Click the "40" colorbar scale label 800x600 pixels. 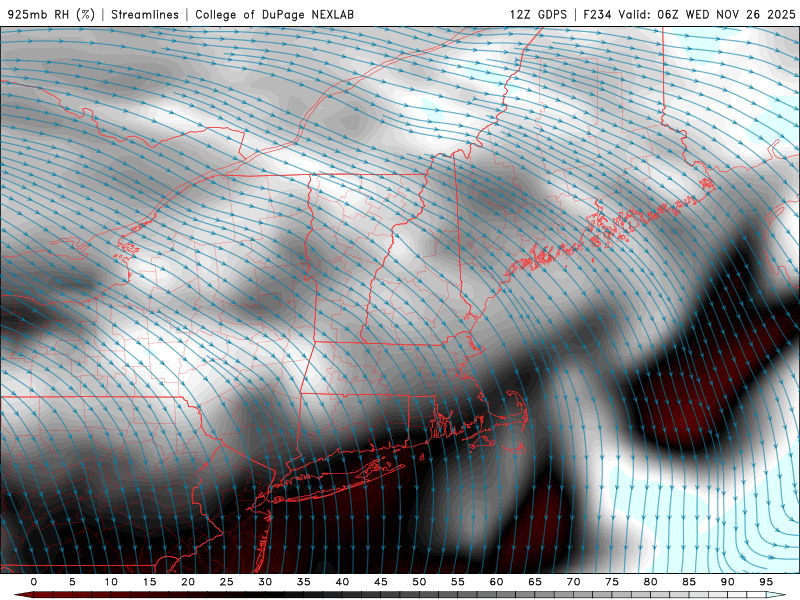pos(342,582)
